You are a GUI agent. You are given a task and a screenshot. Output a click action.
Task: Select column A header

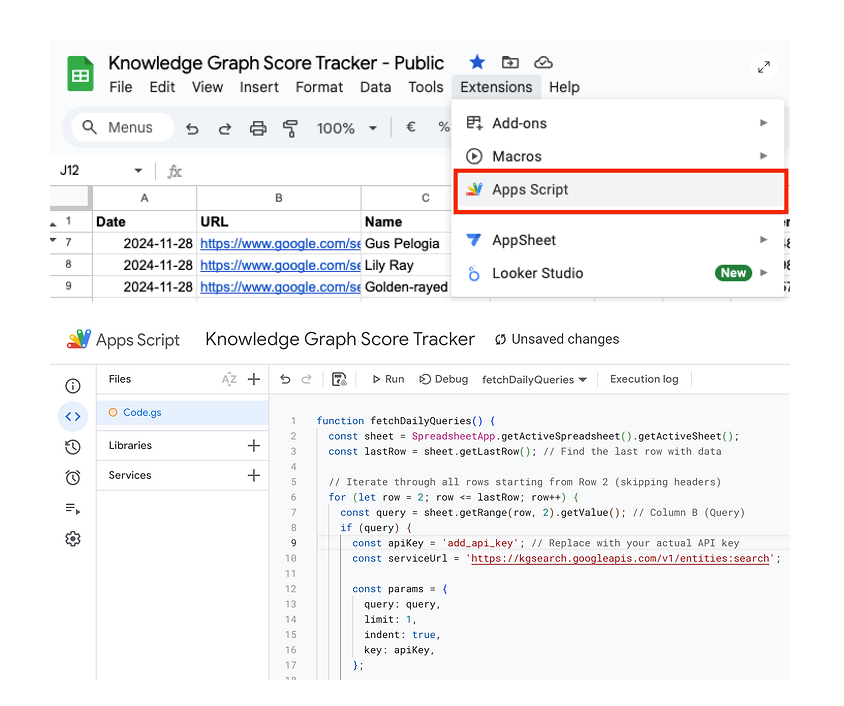tap(144, 198)
